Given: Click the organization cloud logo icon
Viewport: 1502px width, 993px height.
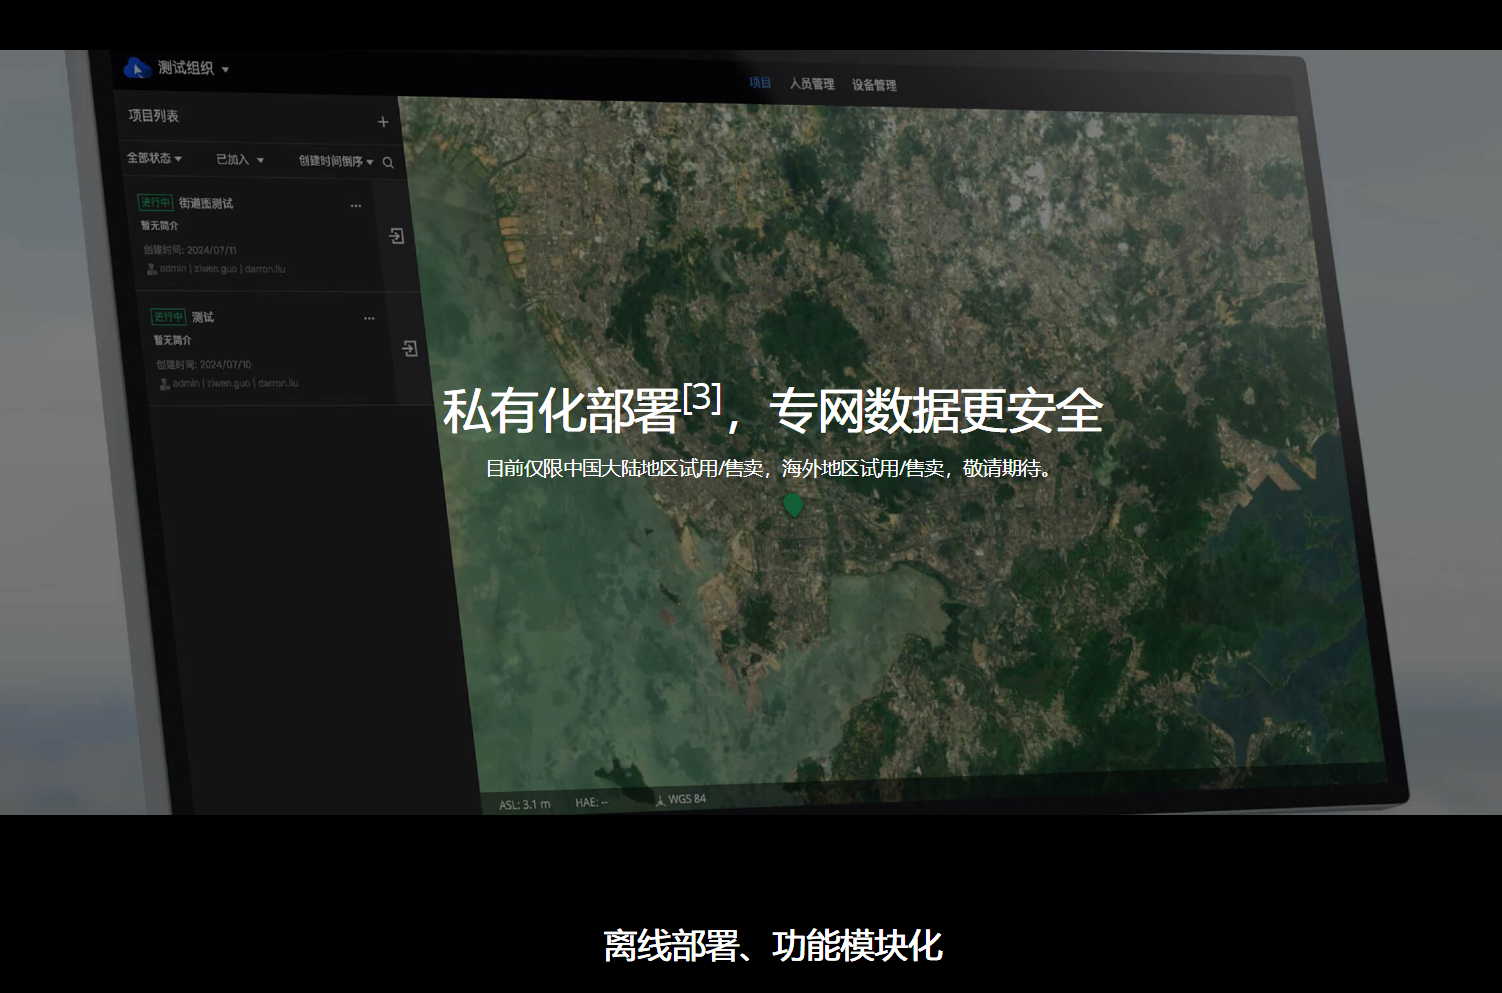Looking at the screenshot, I should coord(137,68).
